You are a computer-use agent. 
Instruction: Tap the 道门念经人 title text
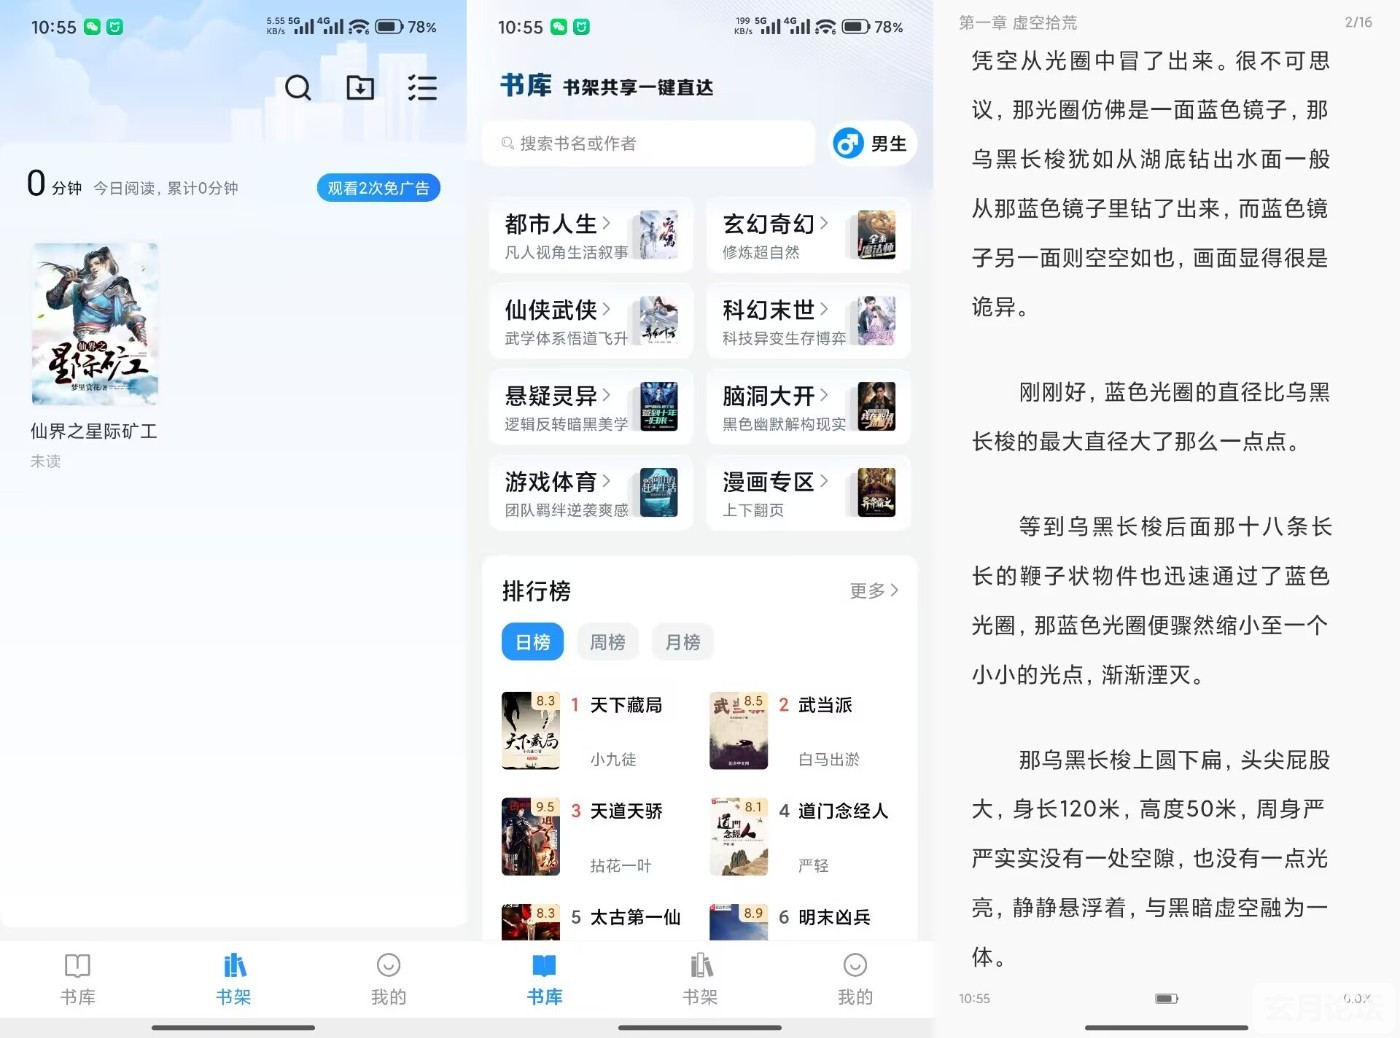tap(843, 812)
